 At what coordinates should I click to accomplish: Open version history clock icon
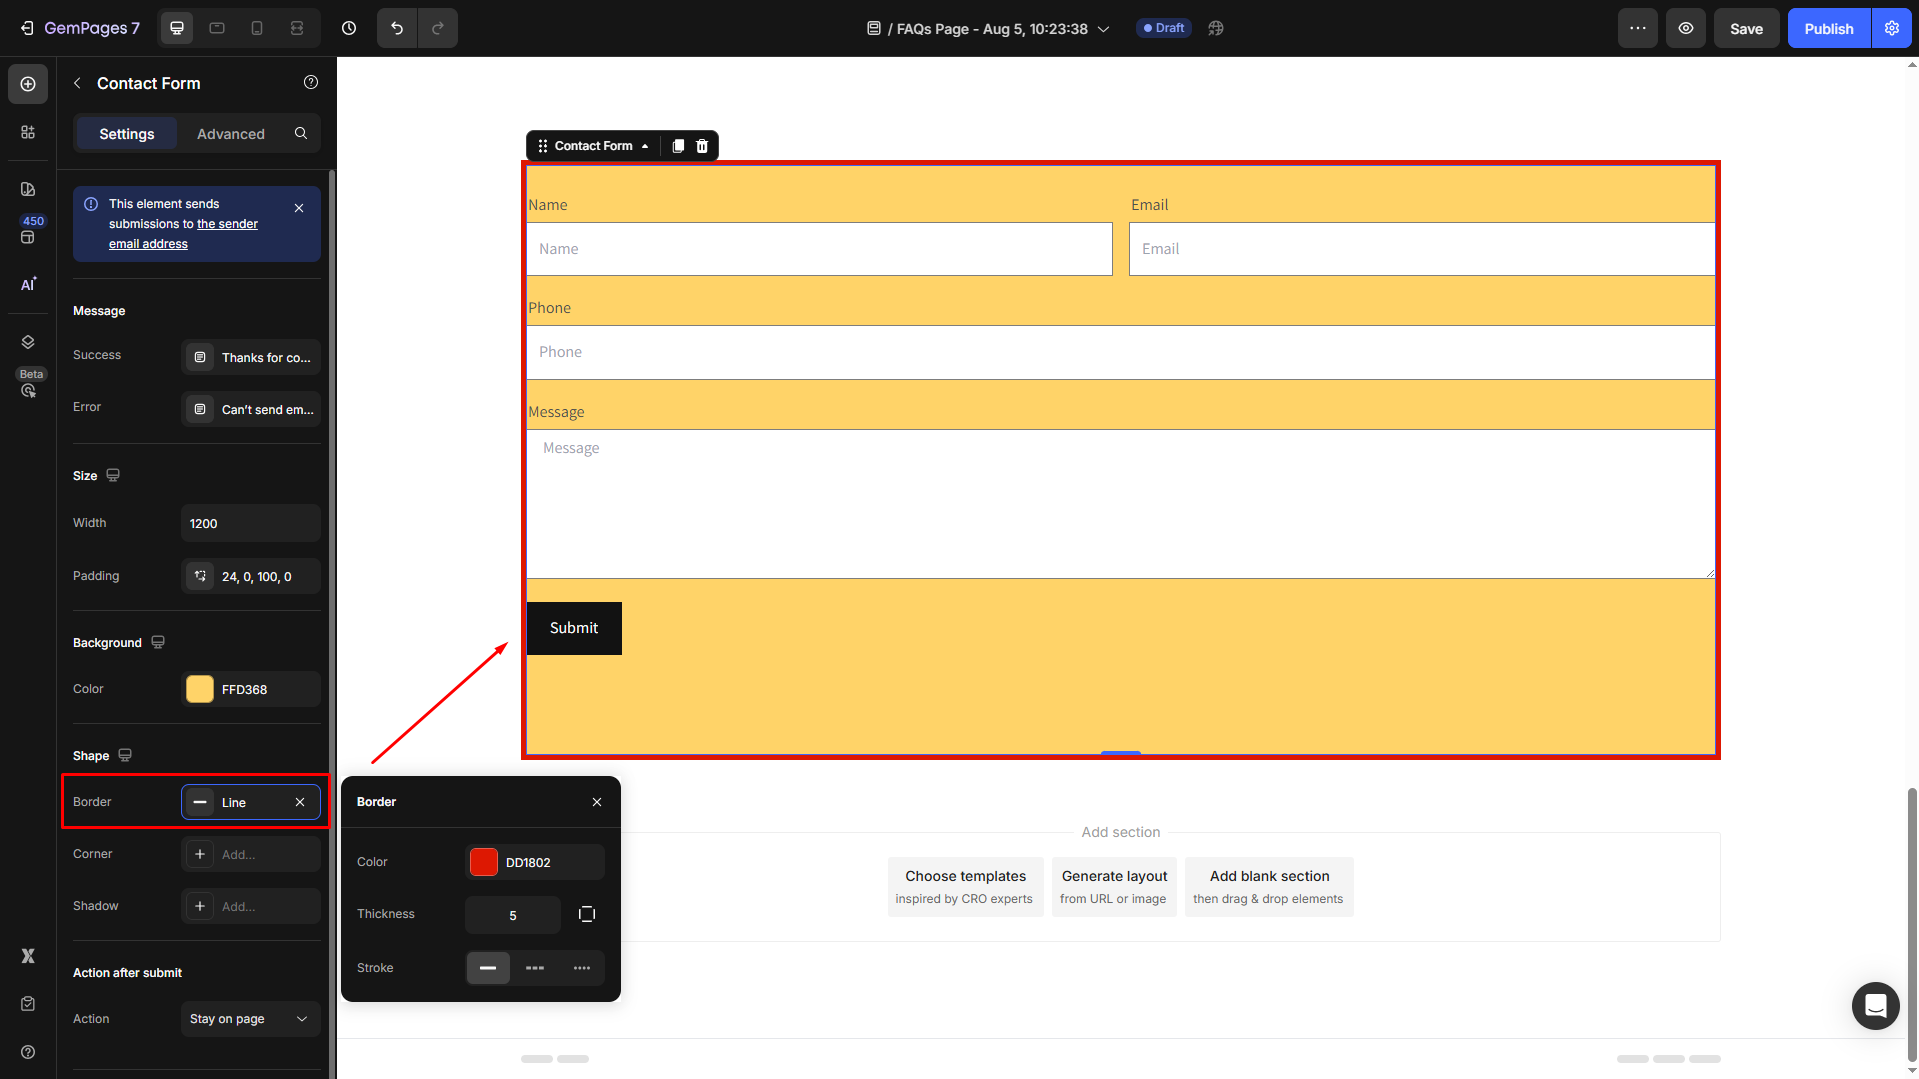(x=349, y=28)
